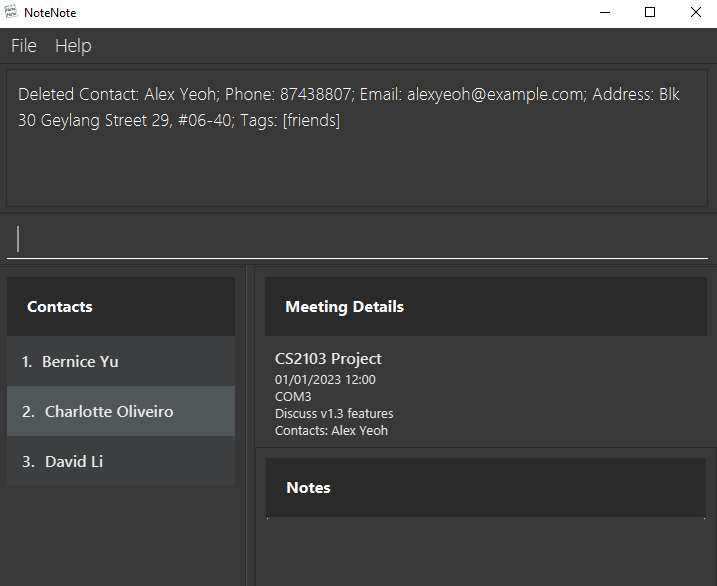Image resolution: width=717 pixels, height=586 pixels.
Task: Click the CS2103 Project meeting title
Action: [x=328, y=359]
